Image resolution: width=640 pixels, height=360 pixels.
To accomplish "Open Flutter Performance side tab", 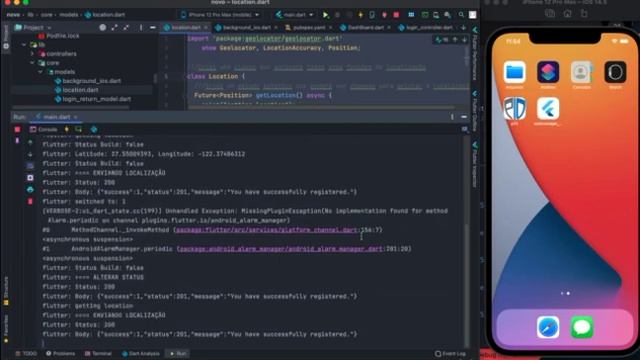I will click(x=475, y=53).
